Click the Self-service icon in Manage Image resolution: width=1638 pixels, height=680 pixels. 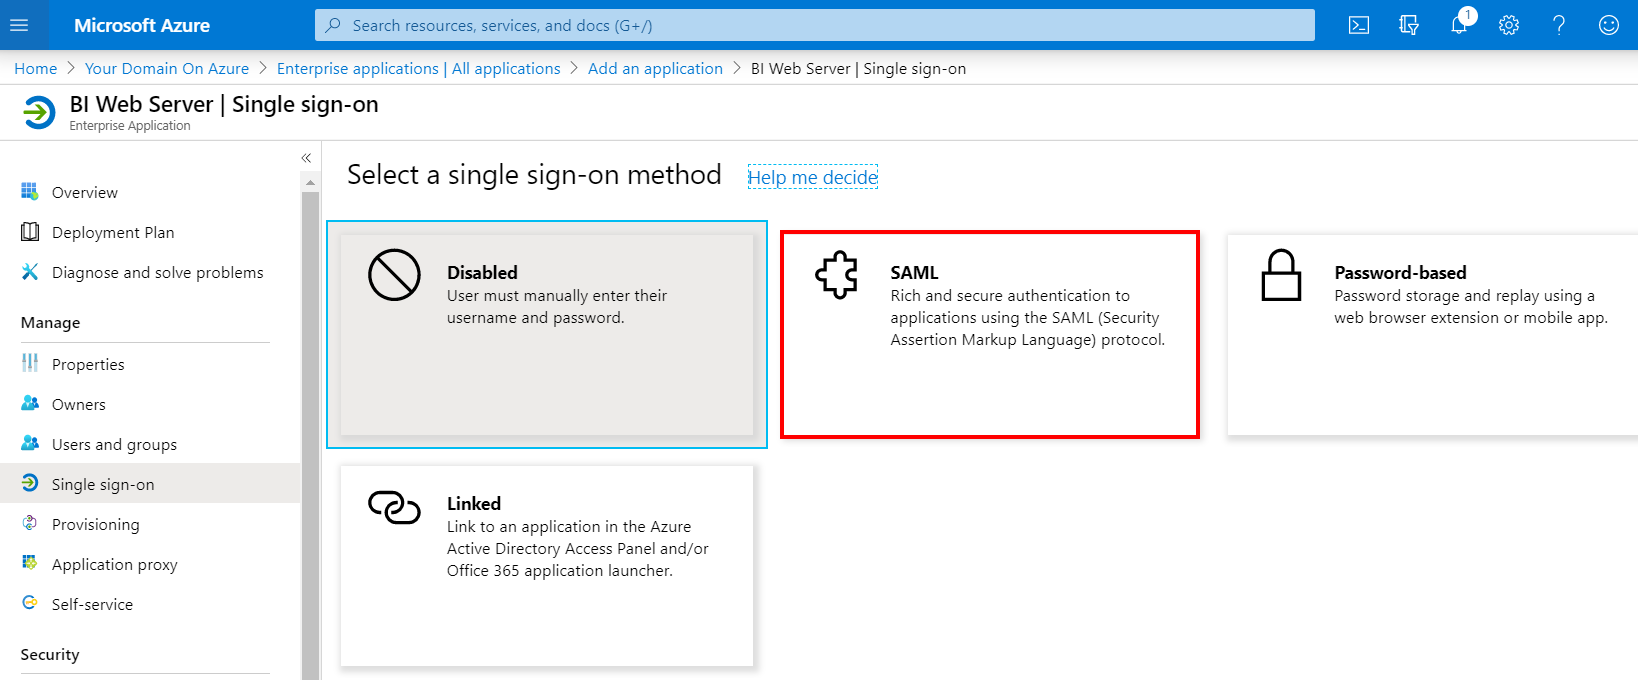[30, 604]
